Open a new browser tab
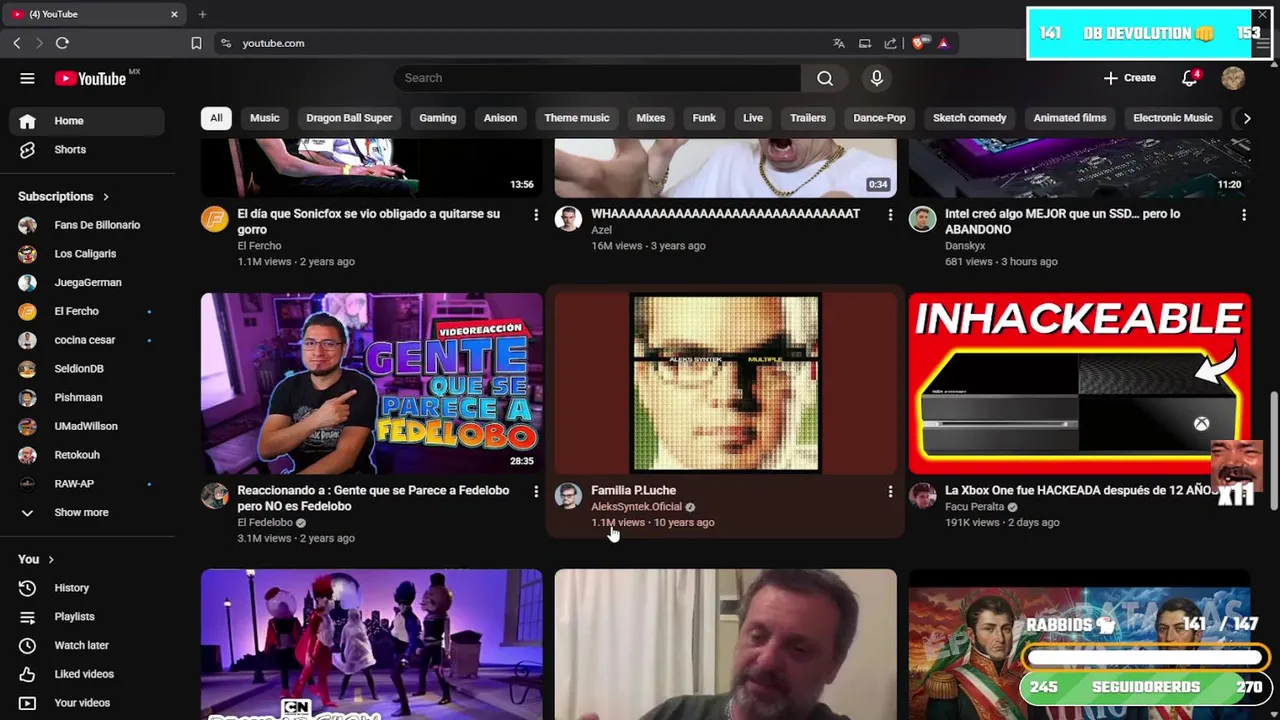This screenshot has width=1280, height=720. coord(202,14)
